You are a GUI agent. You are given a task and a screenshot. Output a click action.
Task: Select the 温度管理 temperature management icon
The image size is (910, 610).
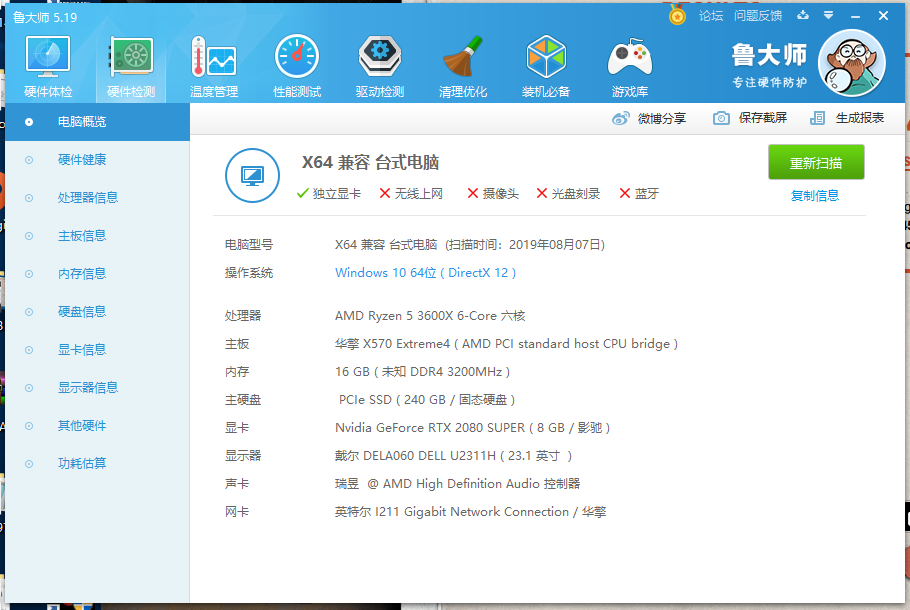tap(214, 60)
